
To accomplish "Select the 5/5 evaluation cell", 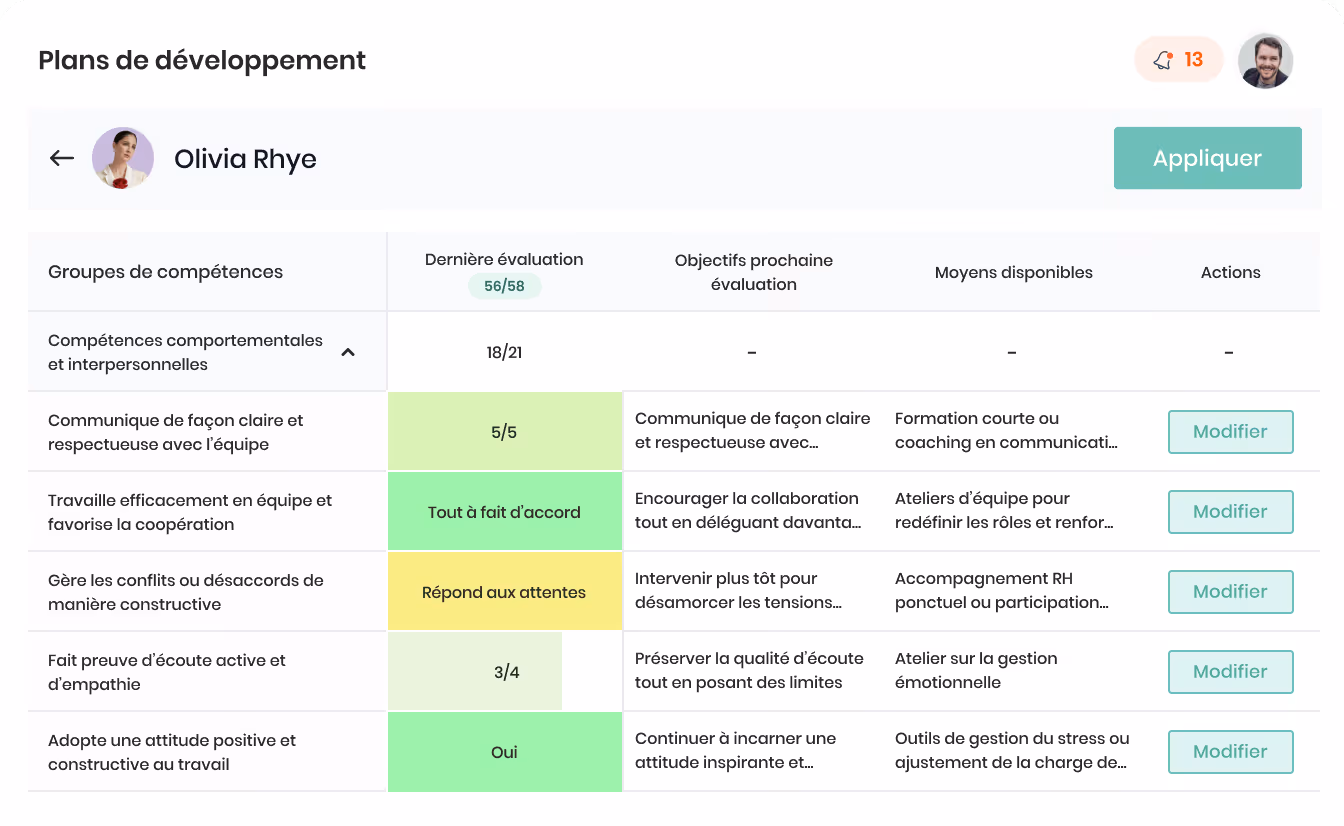I will coord(504,432).
